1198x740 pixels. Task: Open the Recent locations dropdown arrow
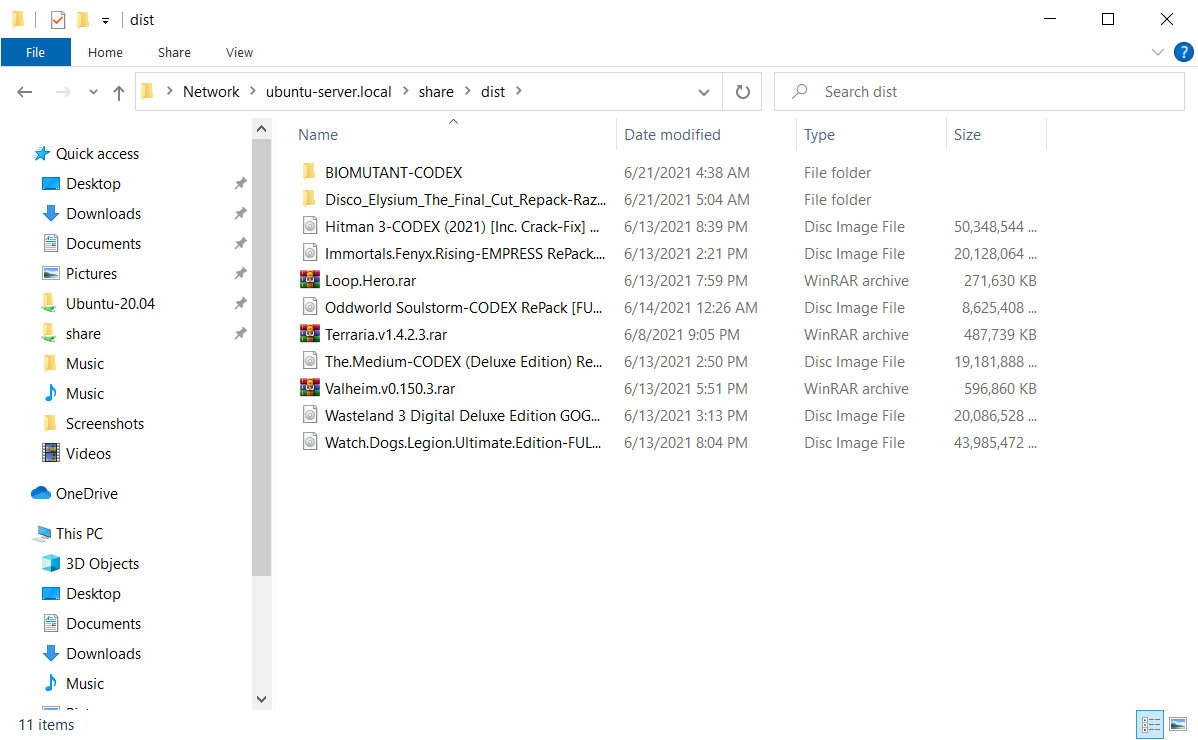tap(93, 92)
